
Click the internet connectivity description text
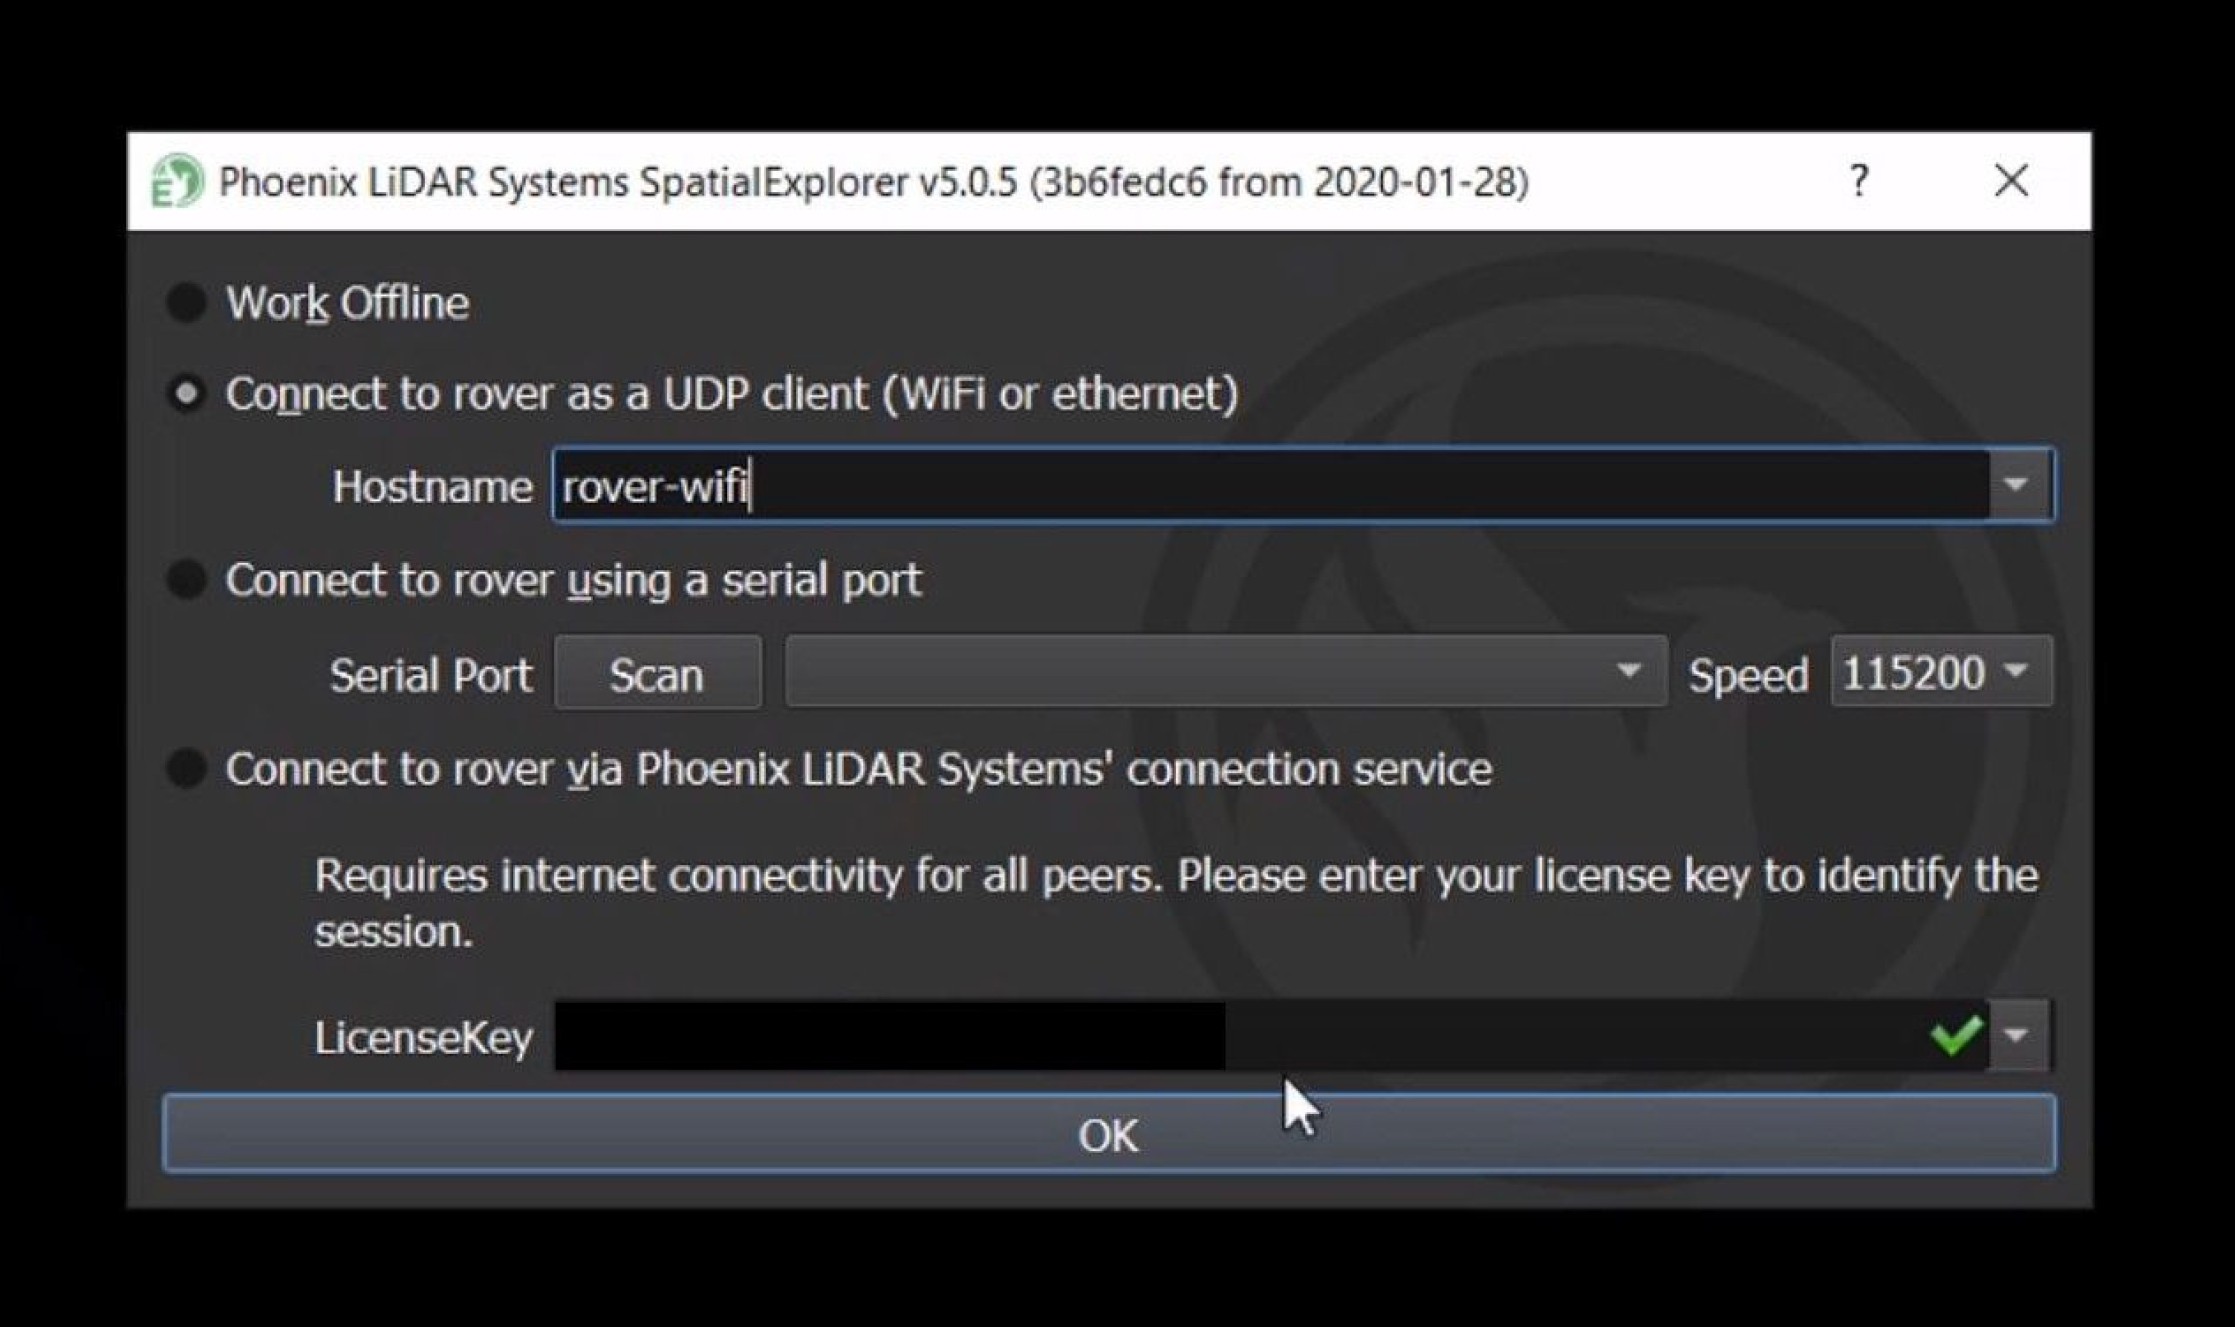click(1176, 902)
